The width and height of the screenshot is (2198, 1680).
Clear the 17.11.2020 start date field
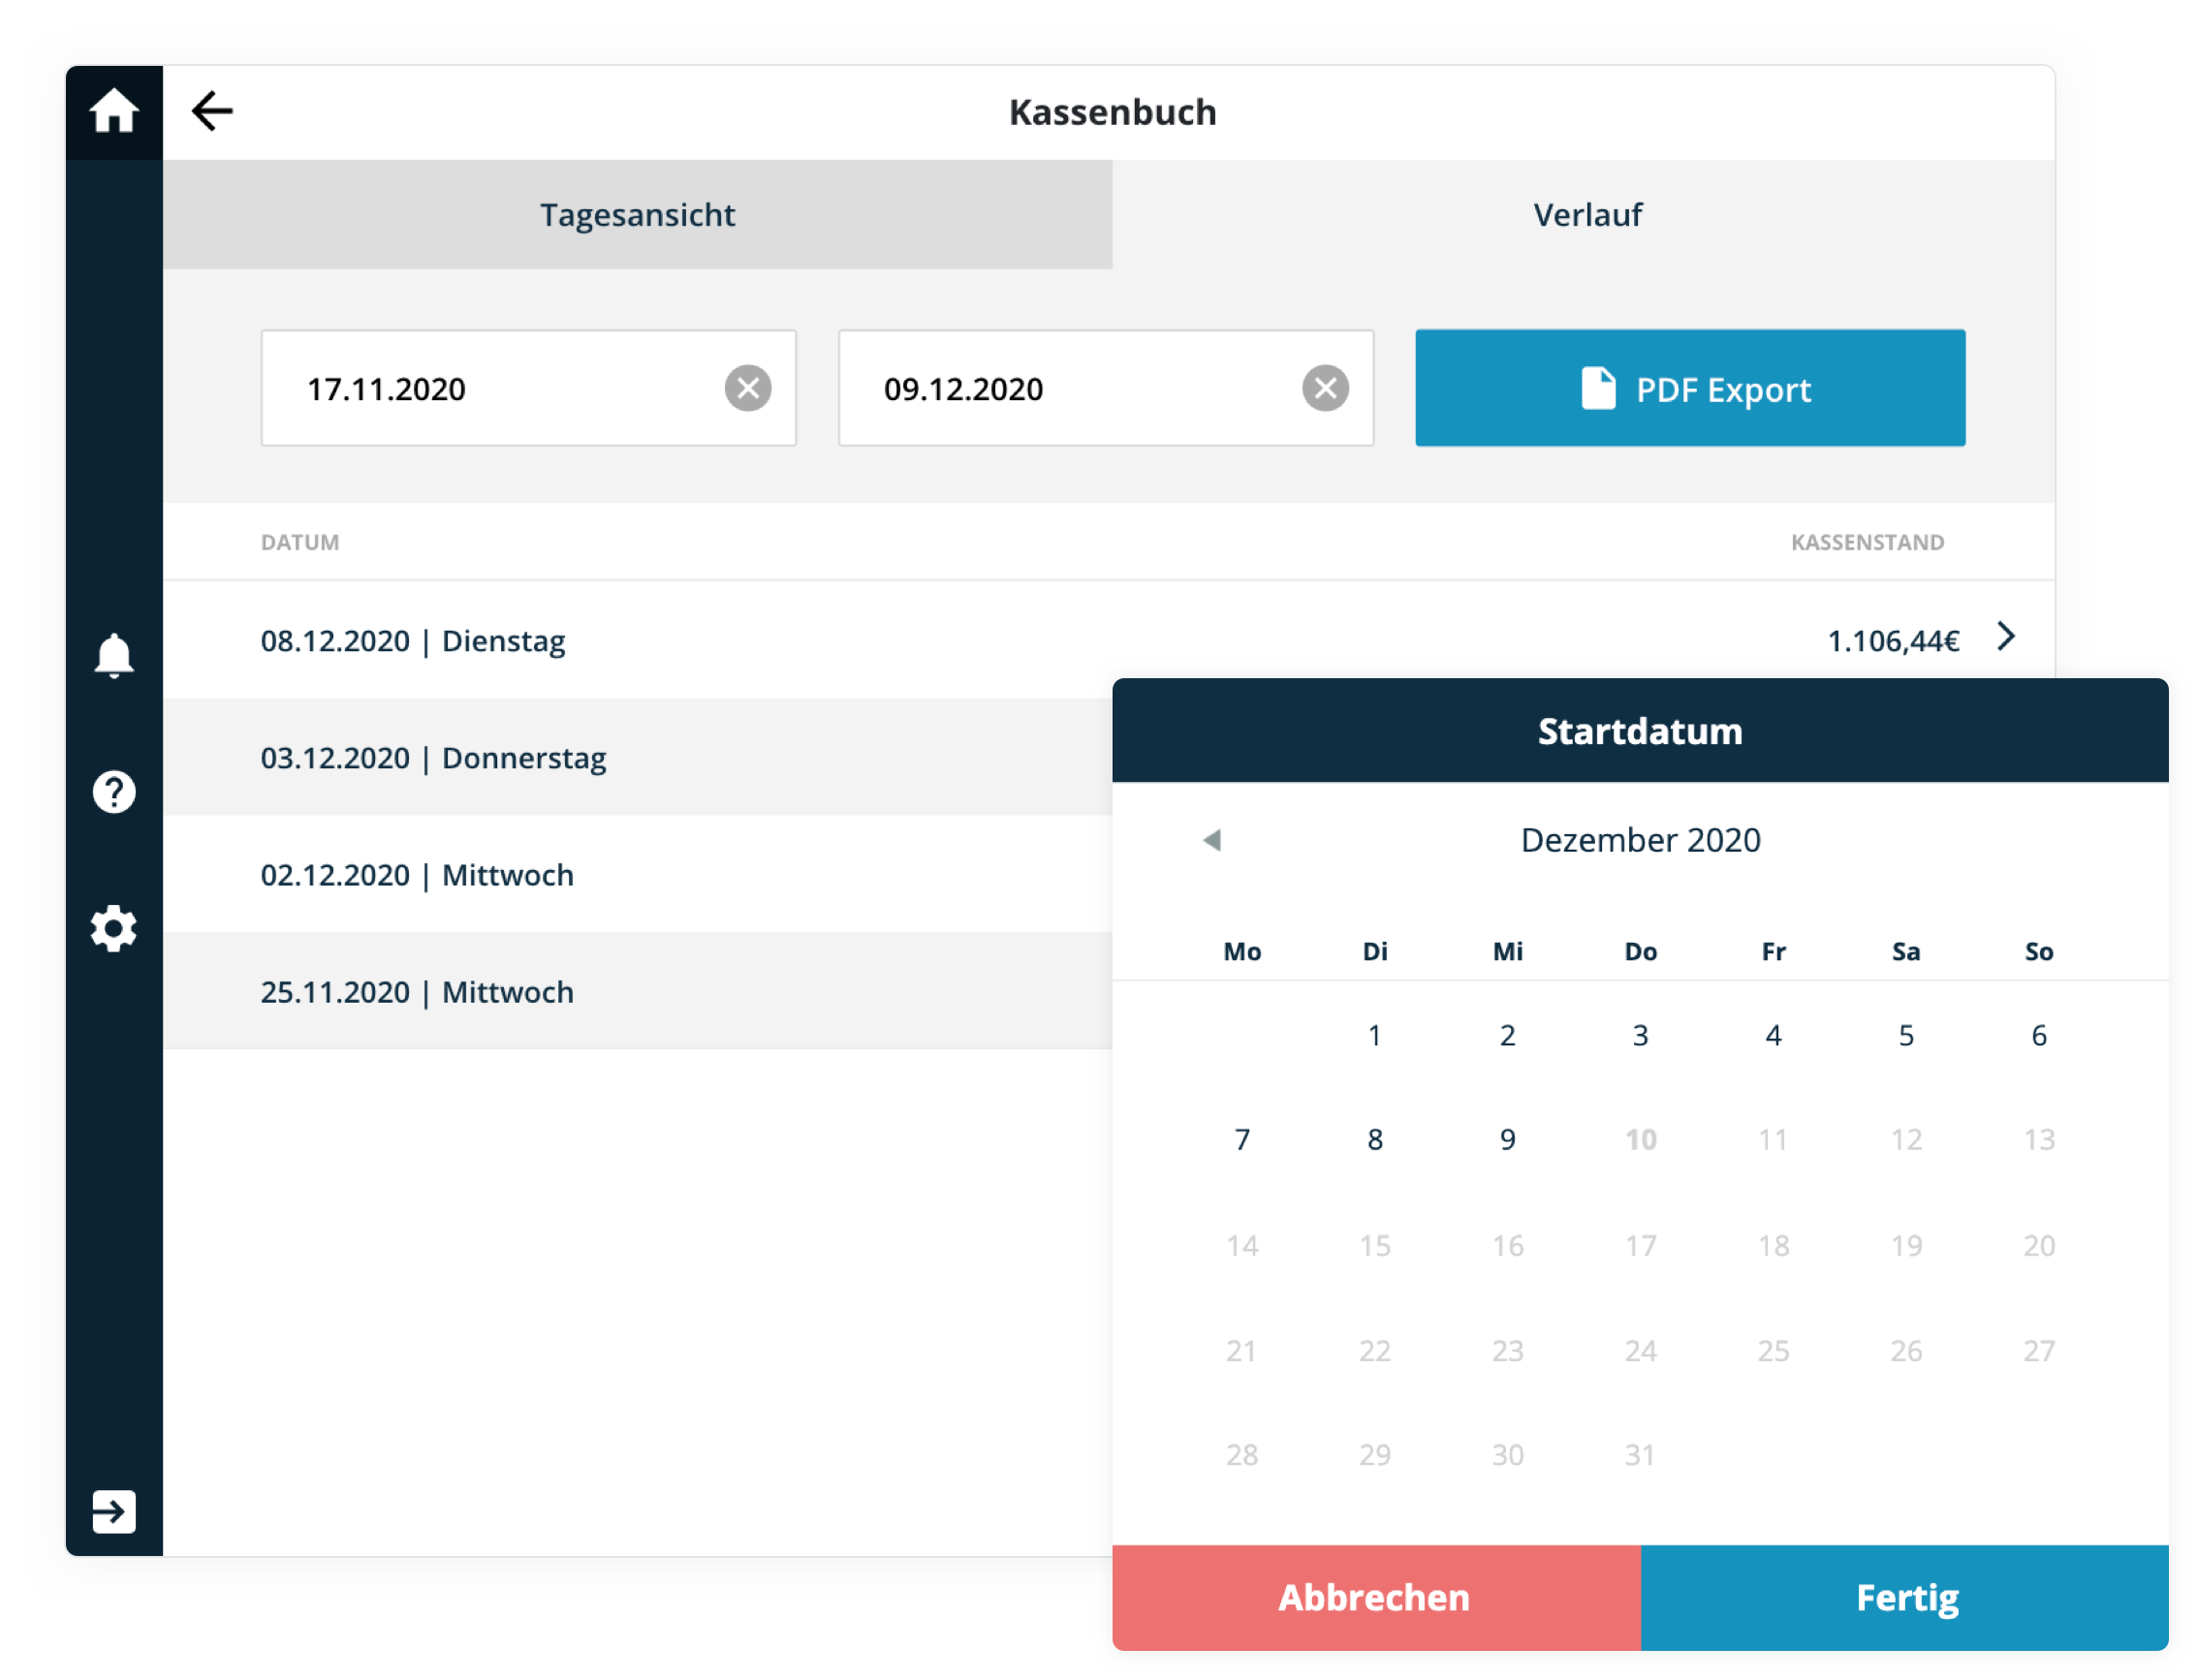(748, 388)
